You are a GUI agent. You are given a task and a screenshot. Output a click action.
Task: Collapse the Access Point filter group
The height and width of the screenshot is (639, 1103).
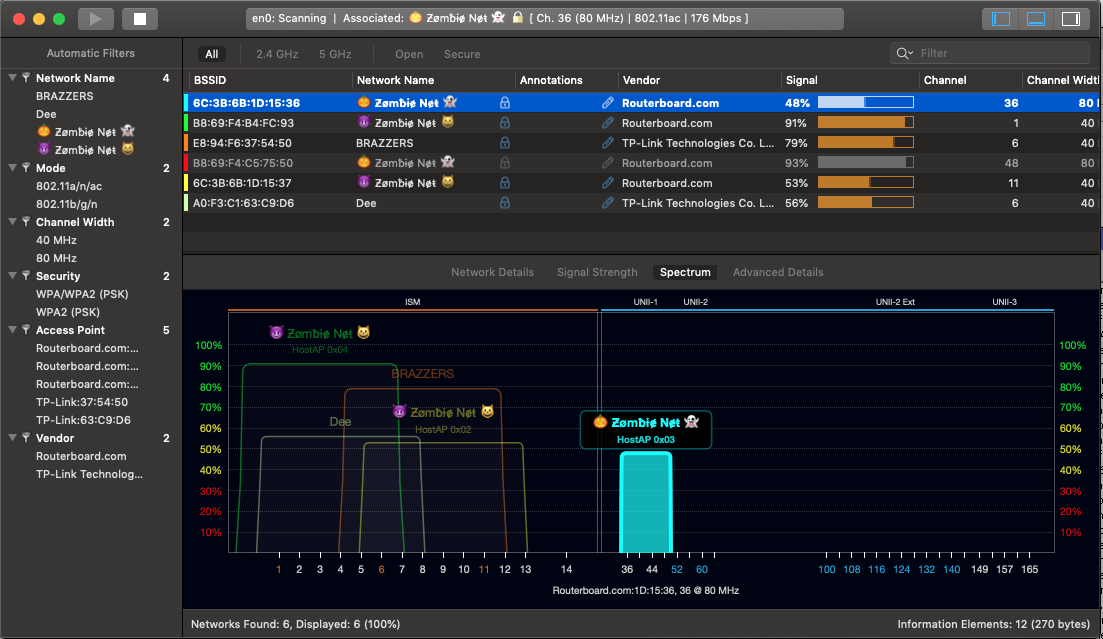pos(12,330)
